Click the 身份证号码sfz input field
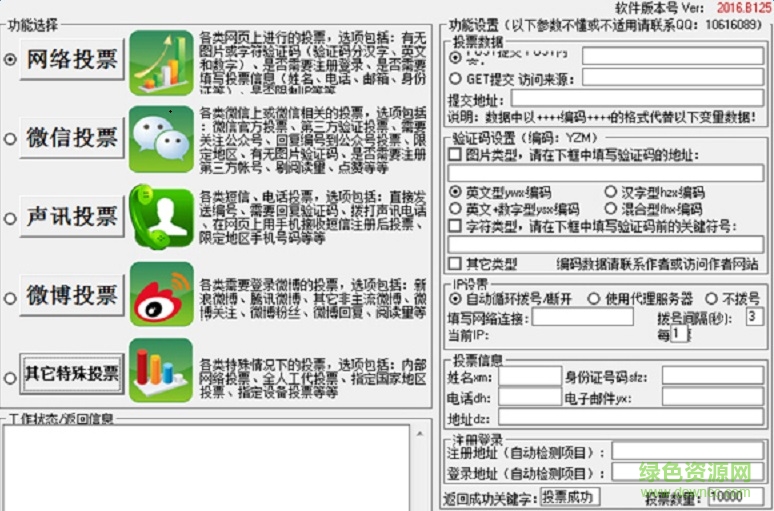 [713, 376]
